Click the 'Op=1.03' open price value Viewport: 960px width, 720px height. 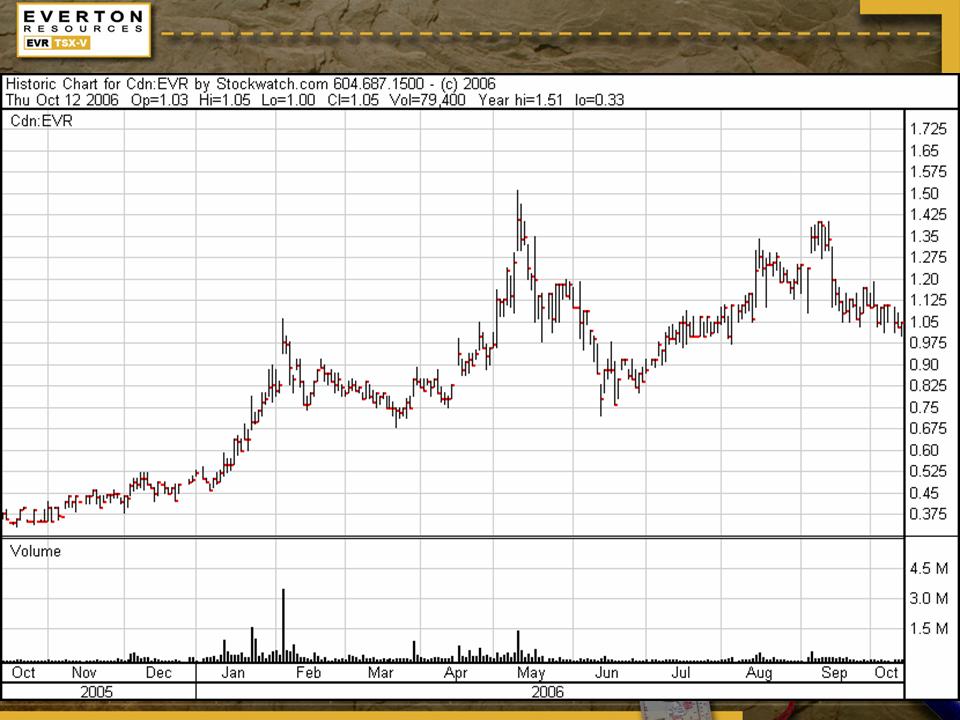coord(159,100)
